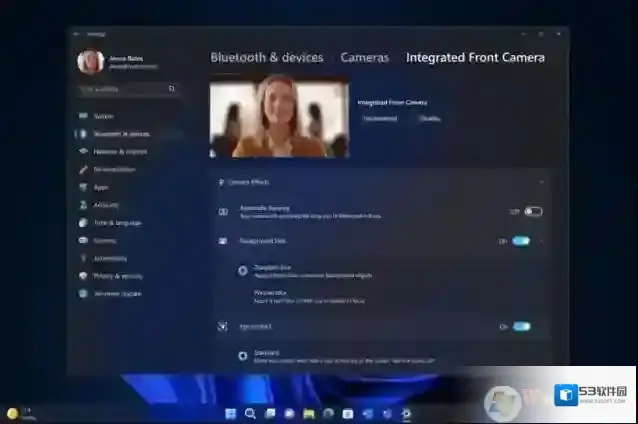
Task: Click Disable button for the camera
Action: [x=429, y=118]
